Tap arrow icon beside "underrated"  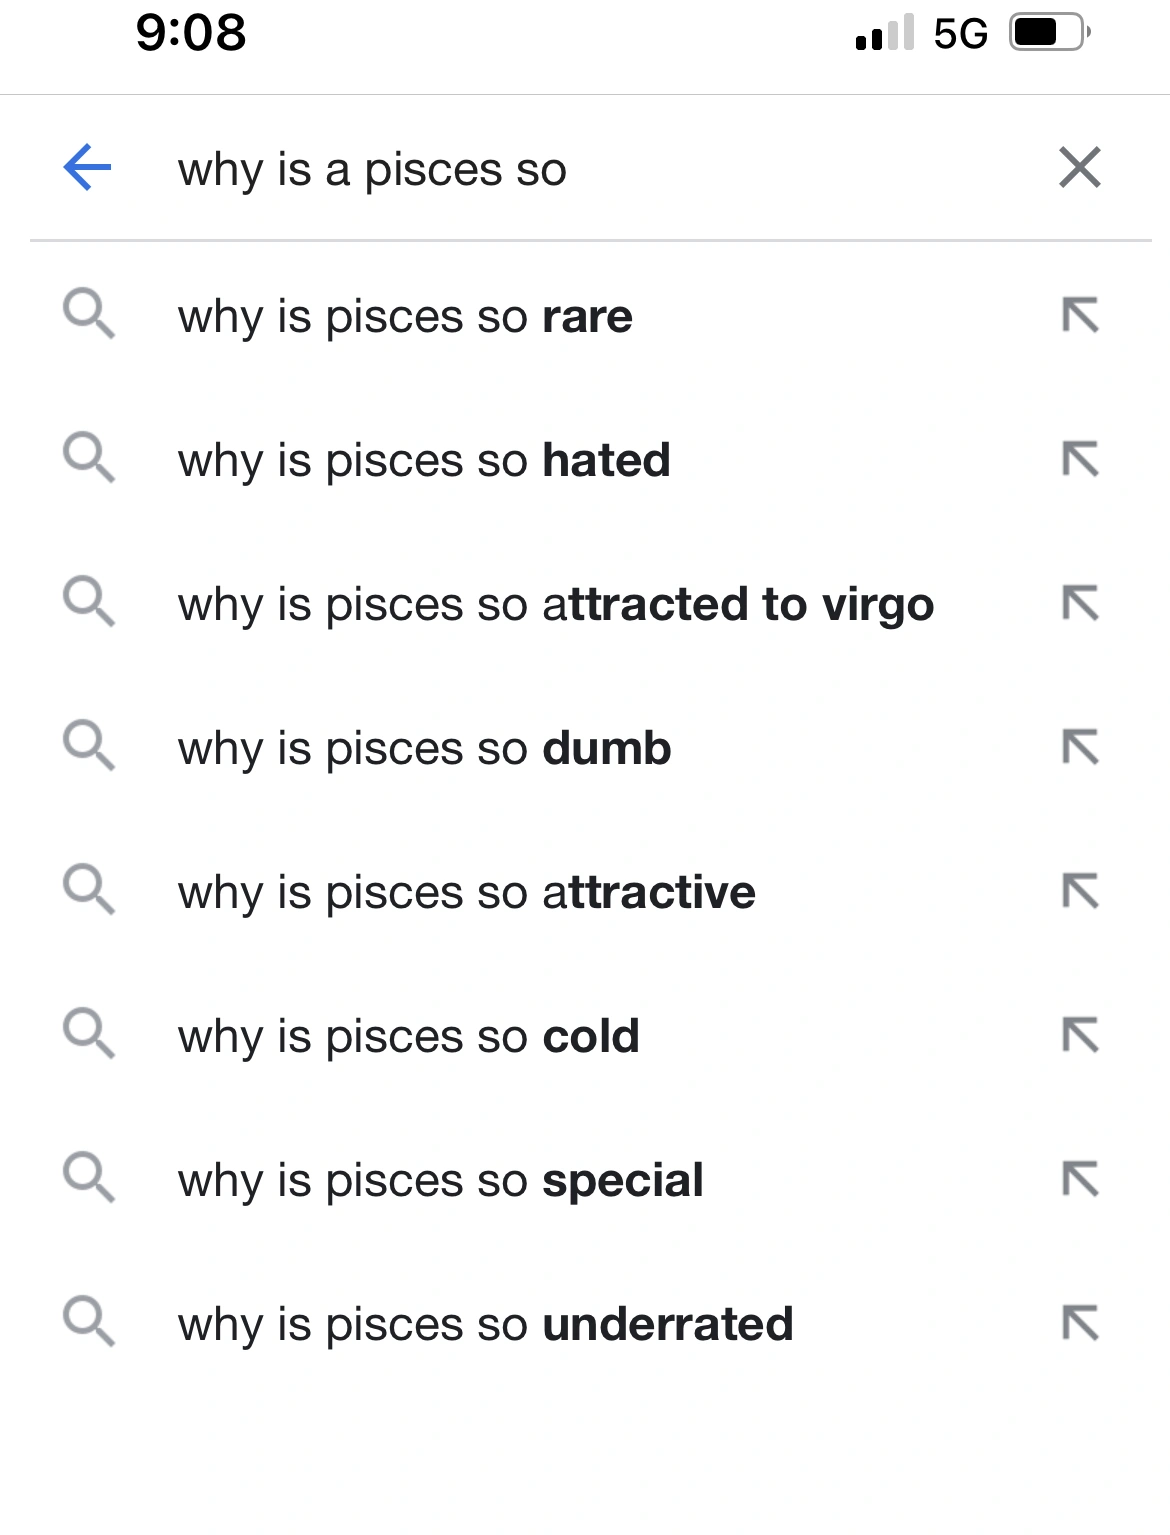click(x=1080, y=1324)
